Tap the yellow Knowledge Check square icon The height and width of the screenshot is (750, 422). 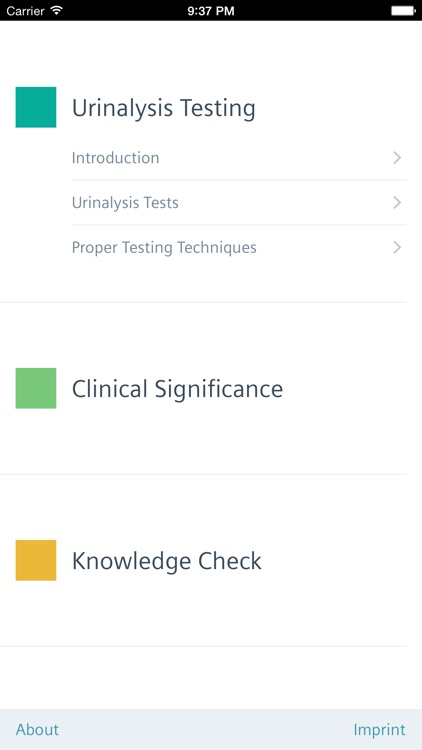tap(36, 560)
